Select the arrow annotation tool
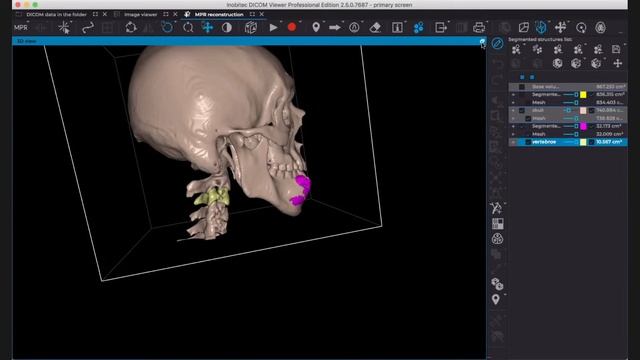 (335, 28)
